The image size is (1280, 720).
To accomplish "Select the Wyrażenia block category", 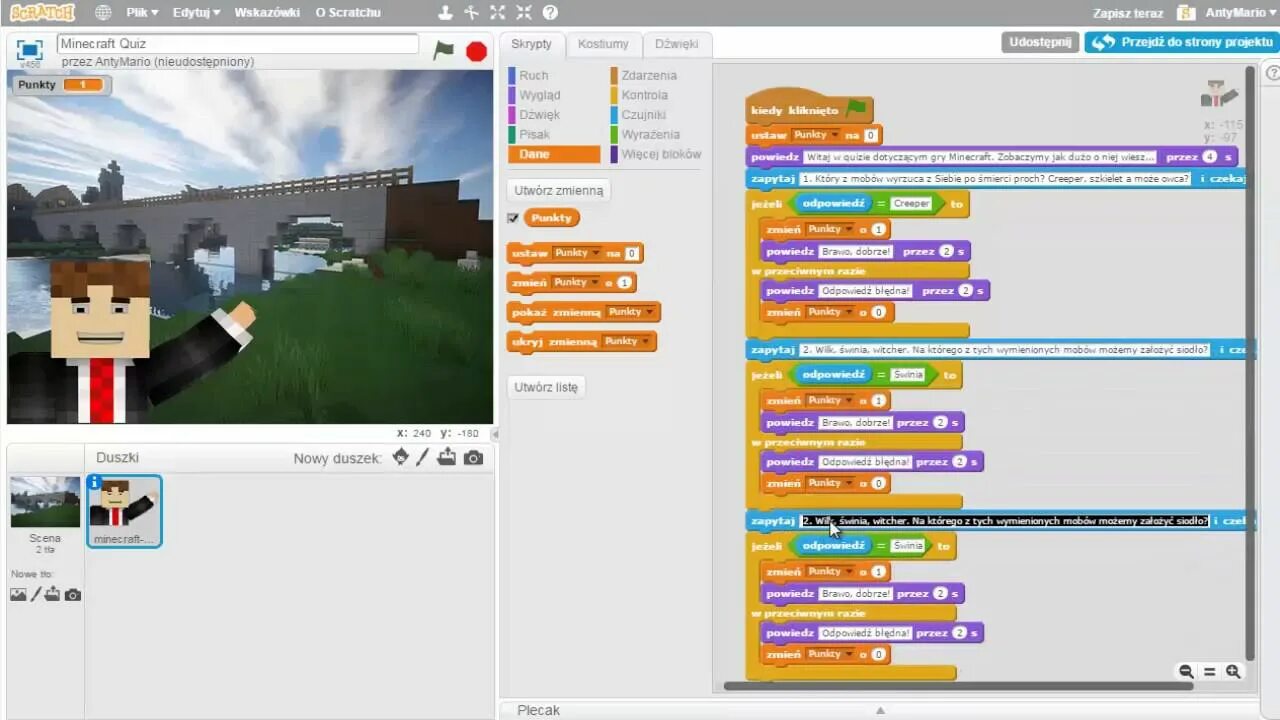I will coord(650,134).
